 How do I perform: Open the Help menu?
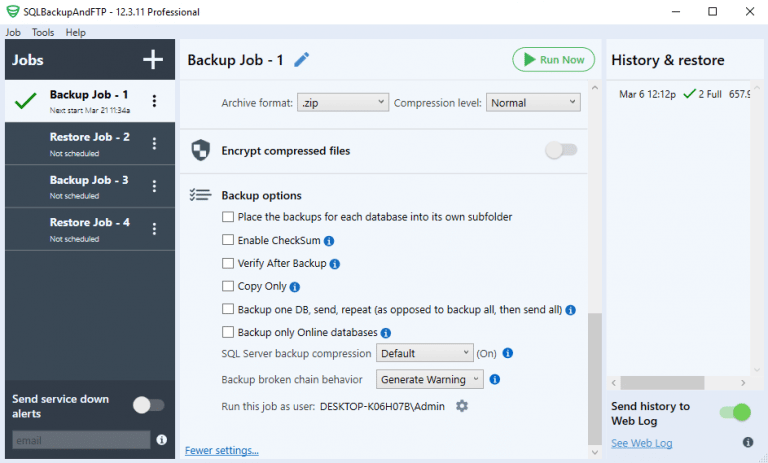pos(75,32)
